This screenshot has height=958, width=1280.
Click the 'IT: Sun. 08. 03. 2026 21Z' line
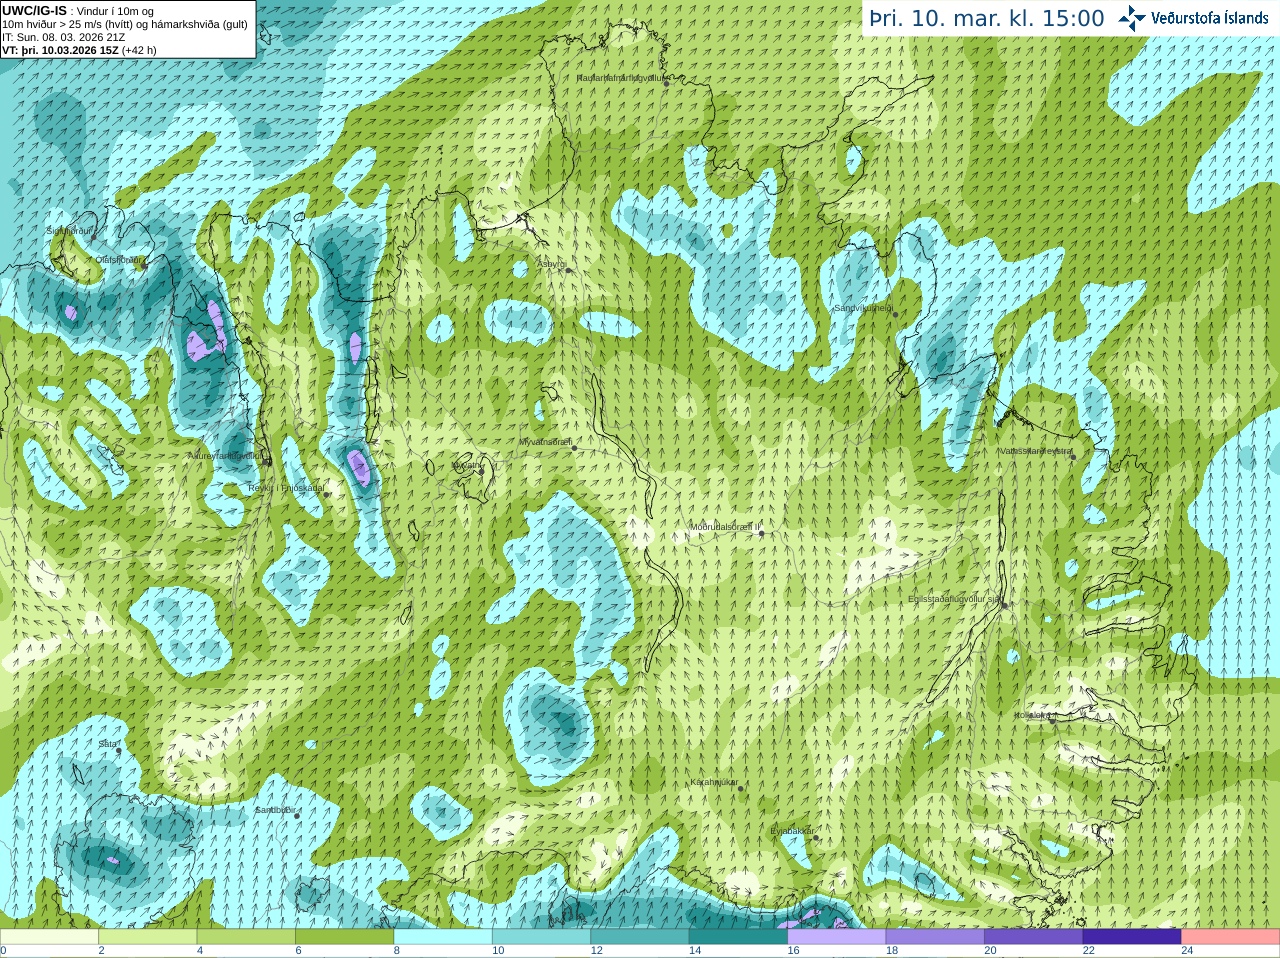point(63,37)
